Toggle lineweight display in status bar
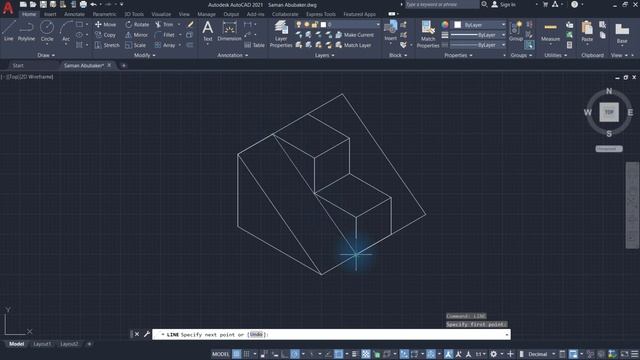 355,354
